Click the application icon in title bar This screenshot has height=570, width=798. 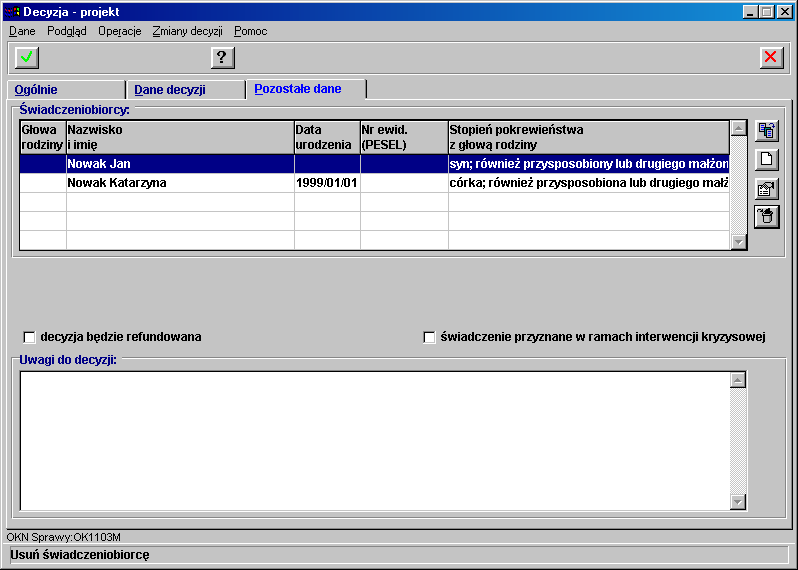coord(12,11)
